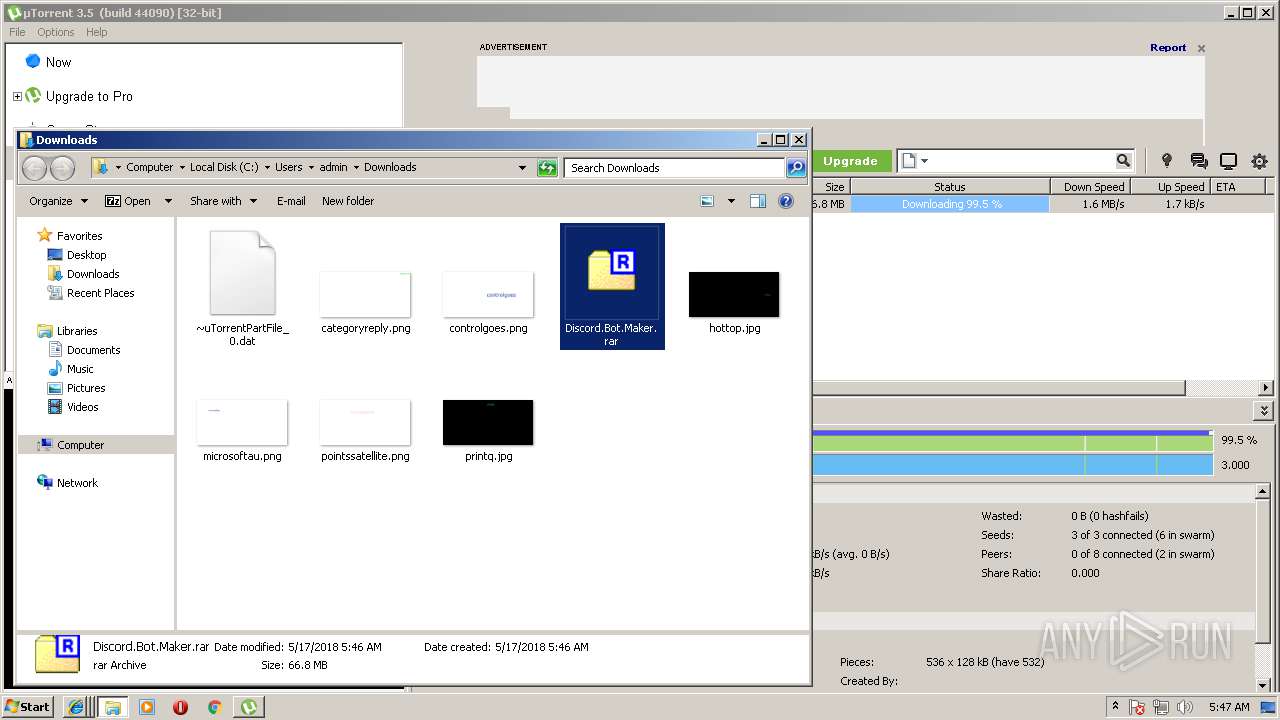Open the Share with dropdown
This screenshot has height=720, width=1280.
[223, 201]
